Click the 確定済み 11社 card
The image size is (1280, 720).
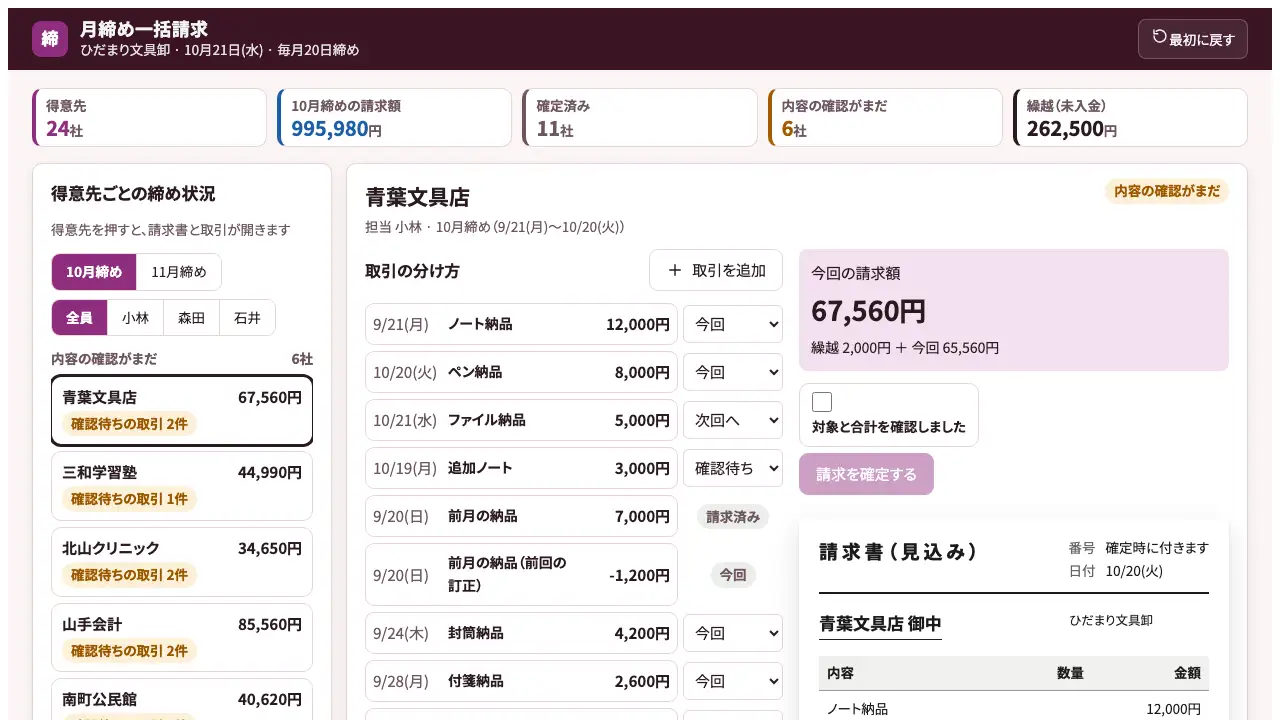point(639,117)
